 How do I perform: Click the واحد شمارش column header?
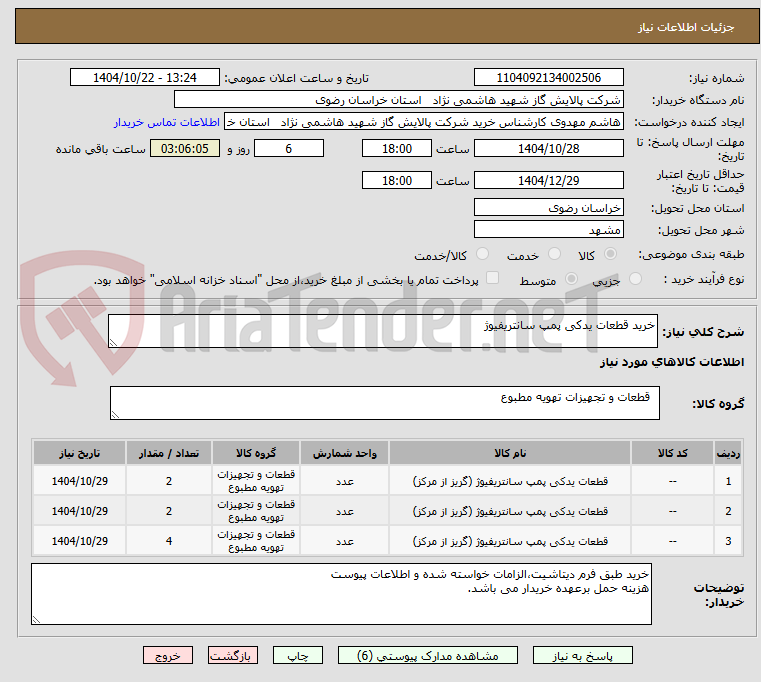[x=344, y=453]
